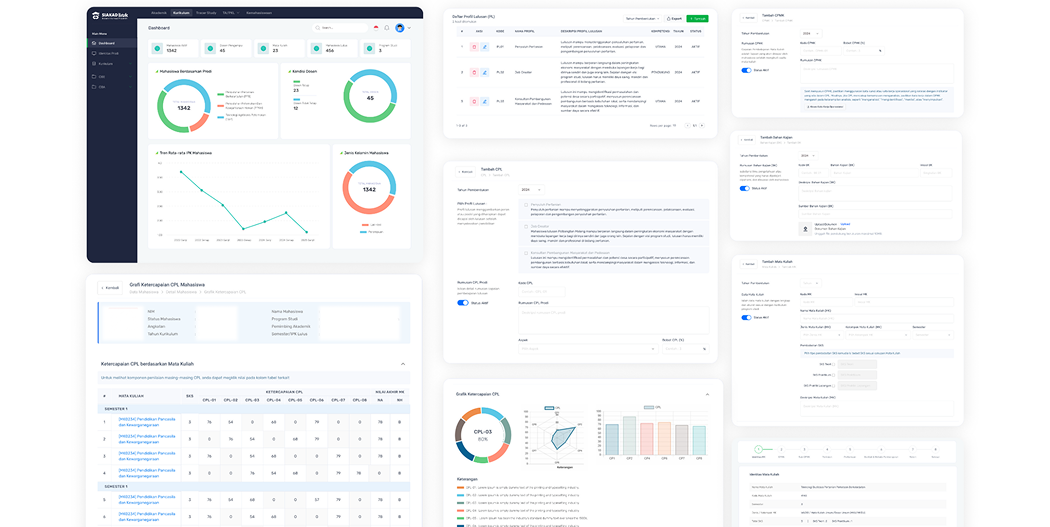Image resolution: width=1050 pixels, height=527 pixels.
Task: Expand the profile dropdown arrow
Action: tap(409, 28)
